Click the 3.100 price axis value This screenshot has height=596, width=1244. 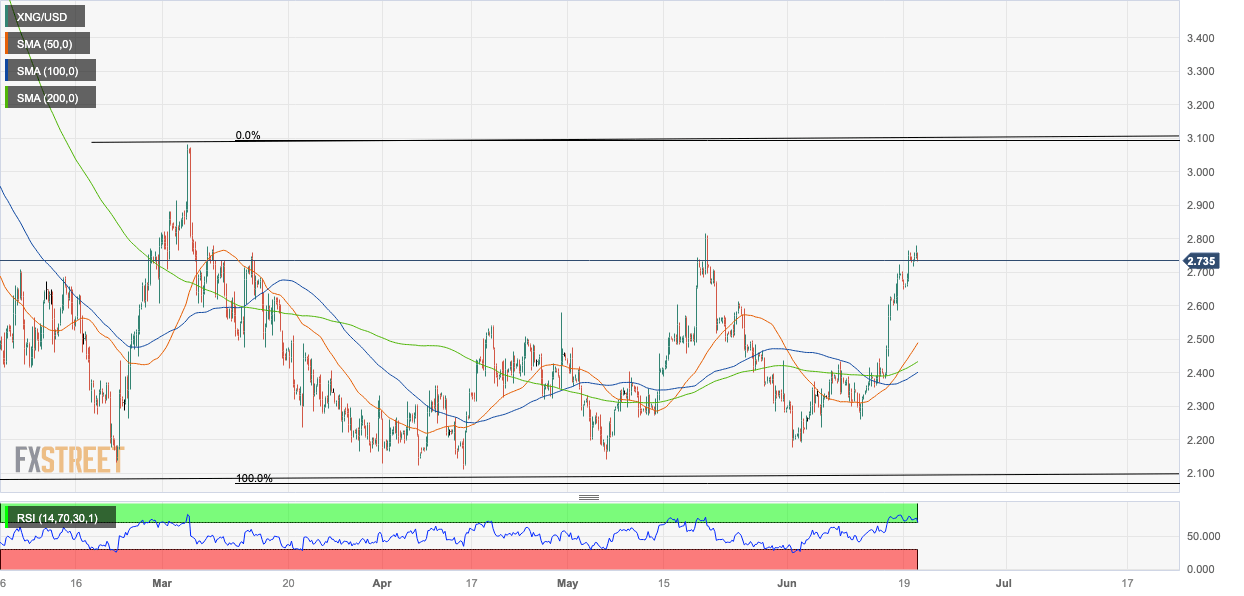(1201, 139)
